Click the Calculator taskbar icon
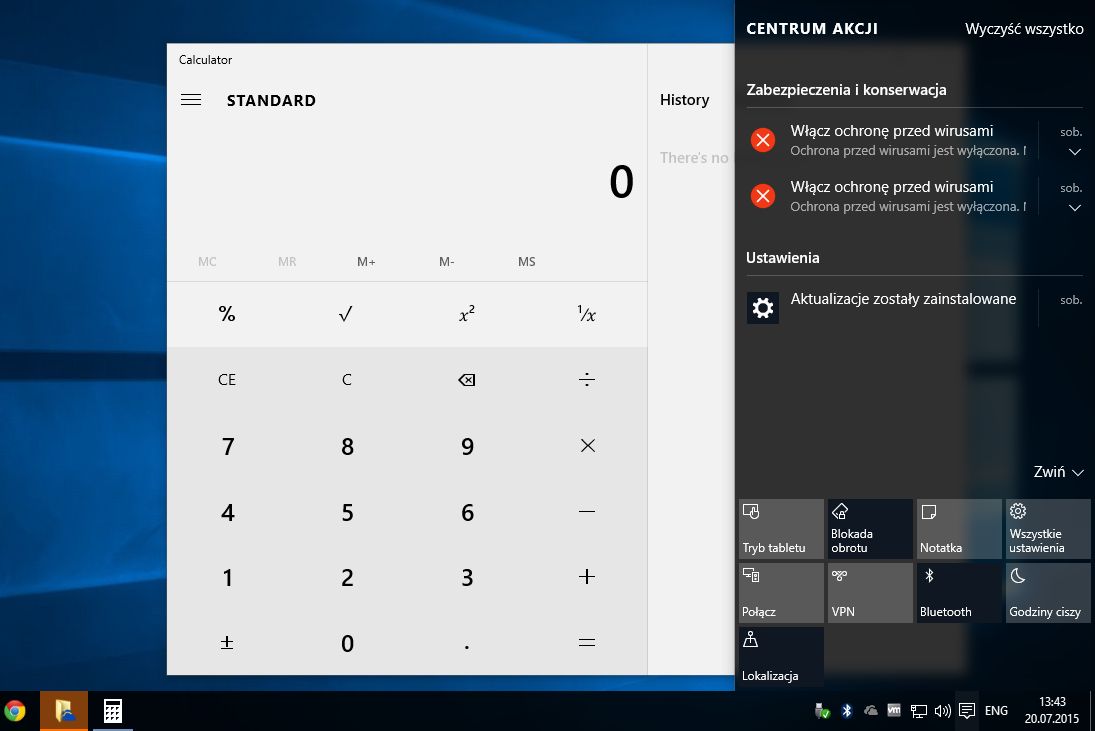Screen dimensions: 1095x731 coord(113,711)
